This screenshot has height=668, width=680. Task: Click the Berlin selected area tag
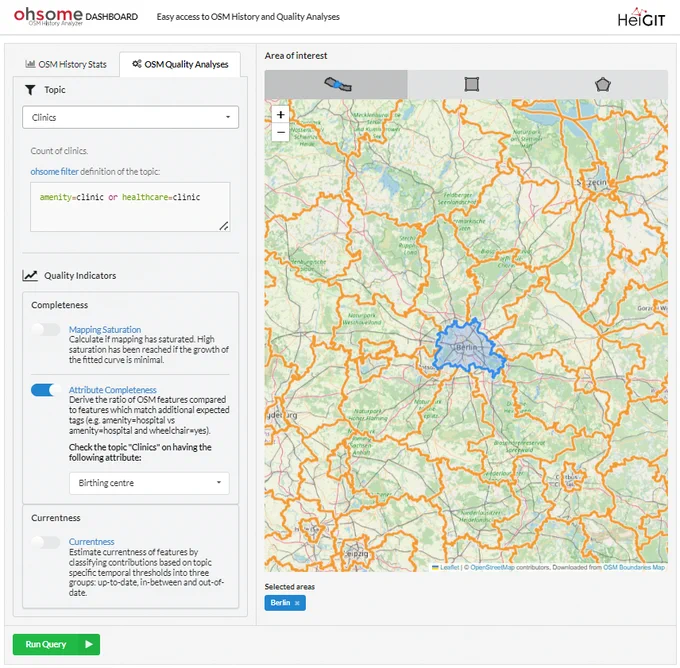pyautogui.click(x=285, y=603)
